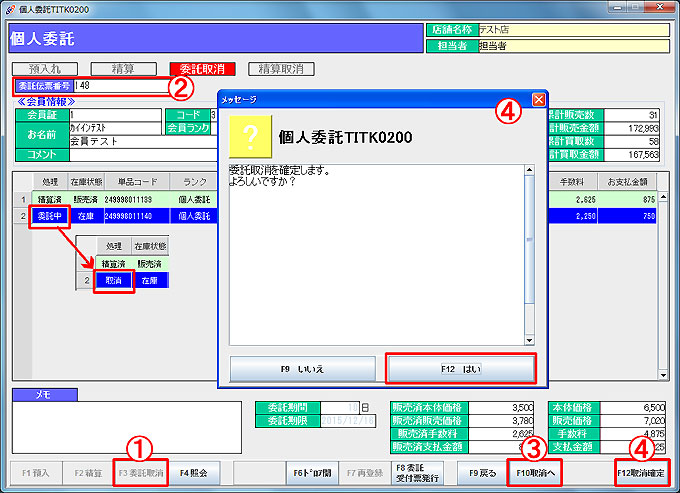The width and height of the screenshot is (680, 493).
Task: Click the 販売済 cell in row 1
Action: click(x=86, y=199)
